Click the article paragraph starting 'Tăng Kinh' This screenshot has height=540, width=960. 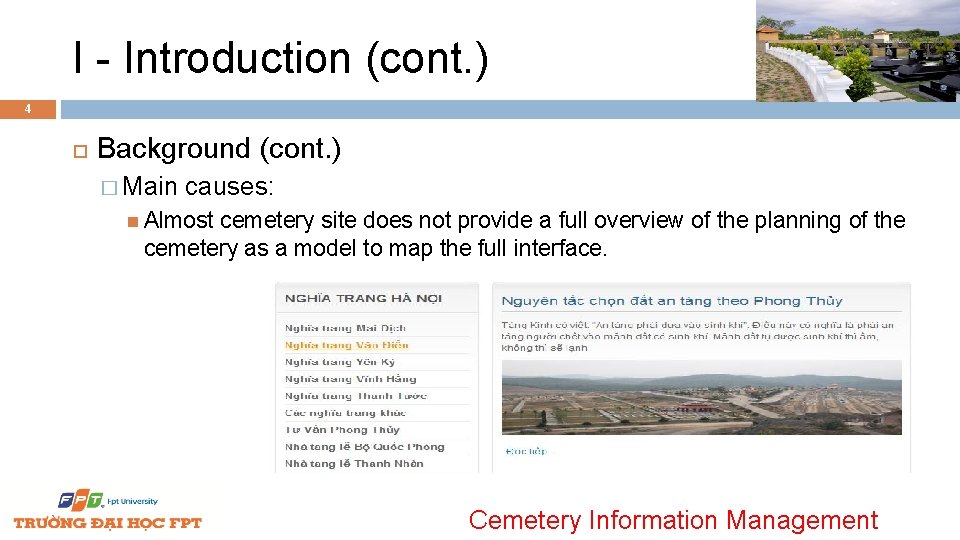click(697, 336)
